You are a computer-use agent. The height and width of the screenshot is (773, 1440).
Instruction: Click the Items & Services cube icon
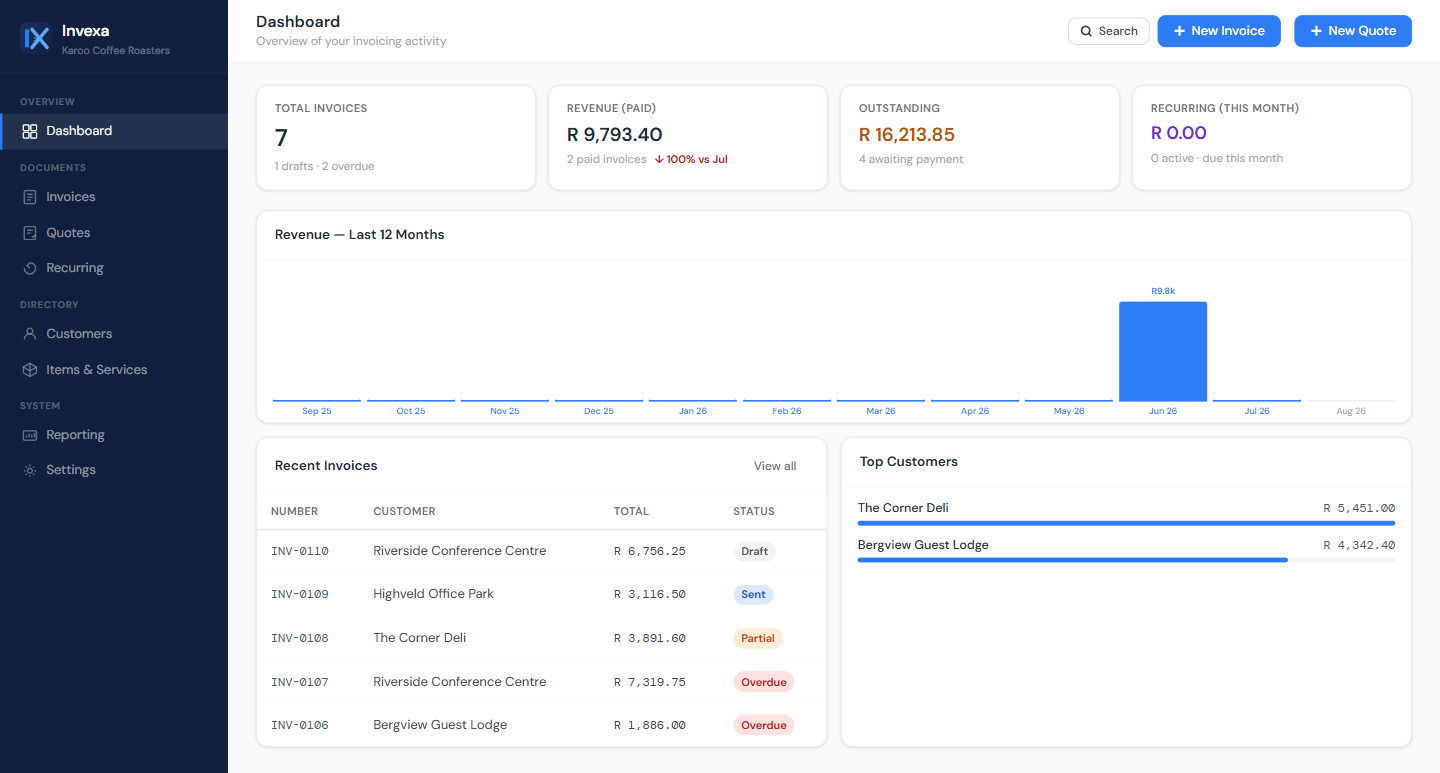click(x=30, y=370)
